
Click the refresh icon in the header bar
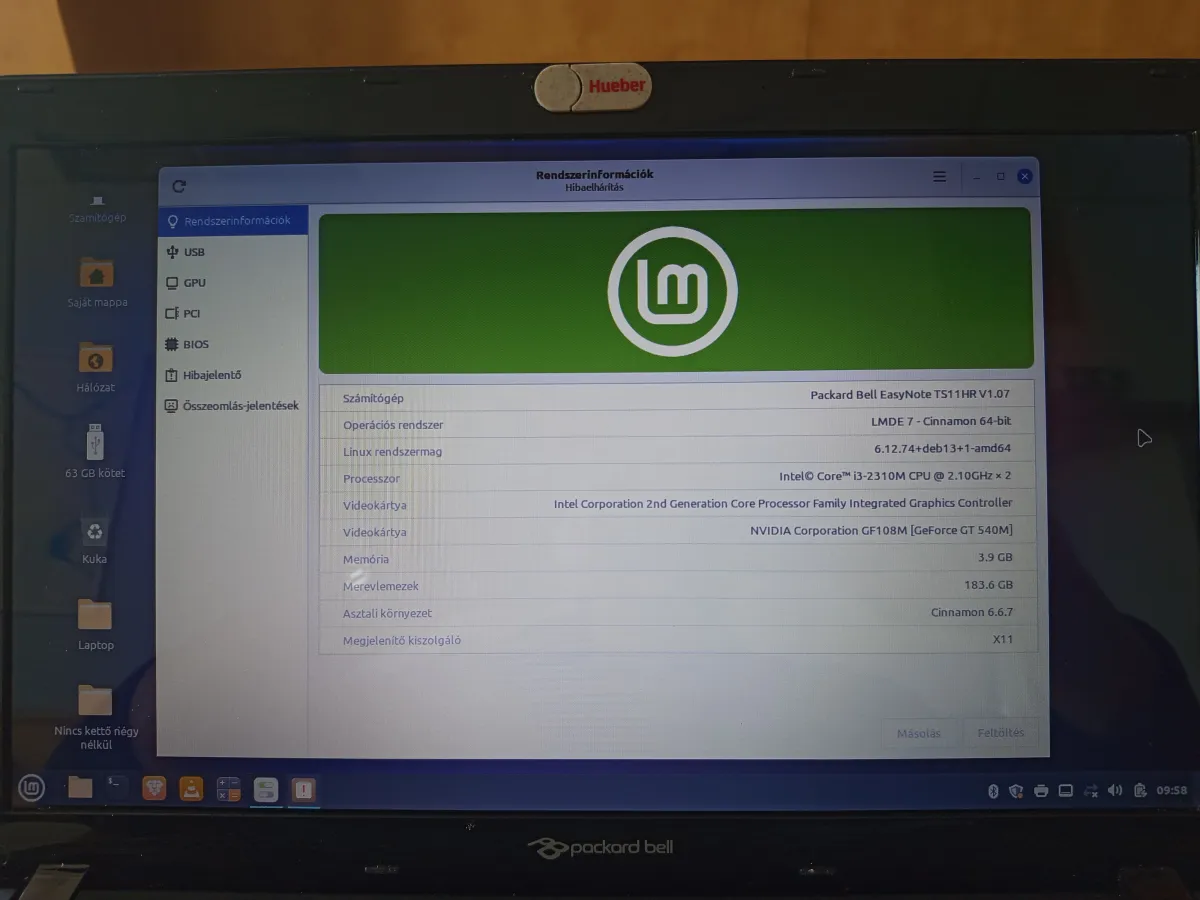tap(179, 186)
